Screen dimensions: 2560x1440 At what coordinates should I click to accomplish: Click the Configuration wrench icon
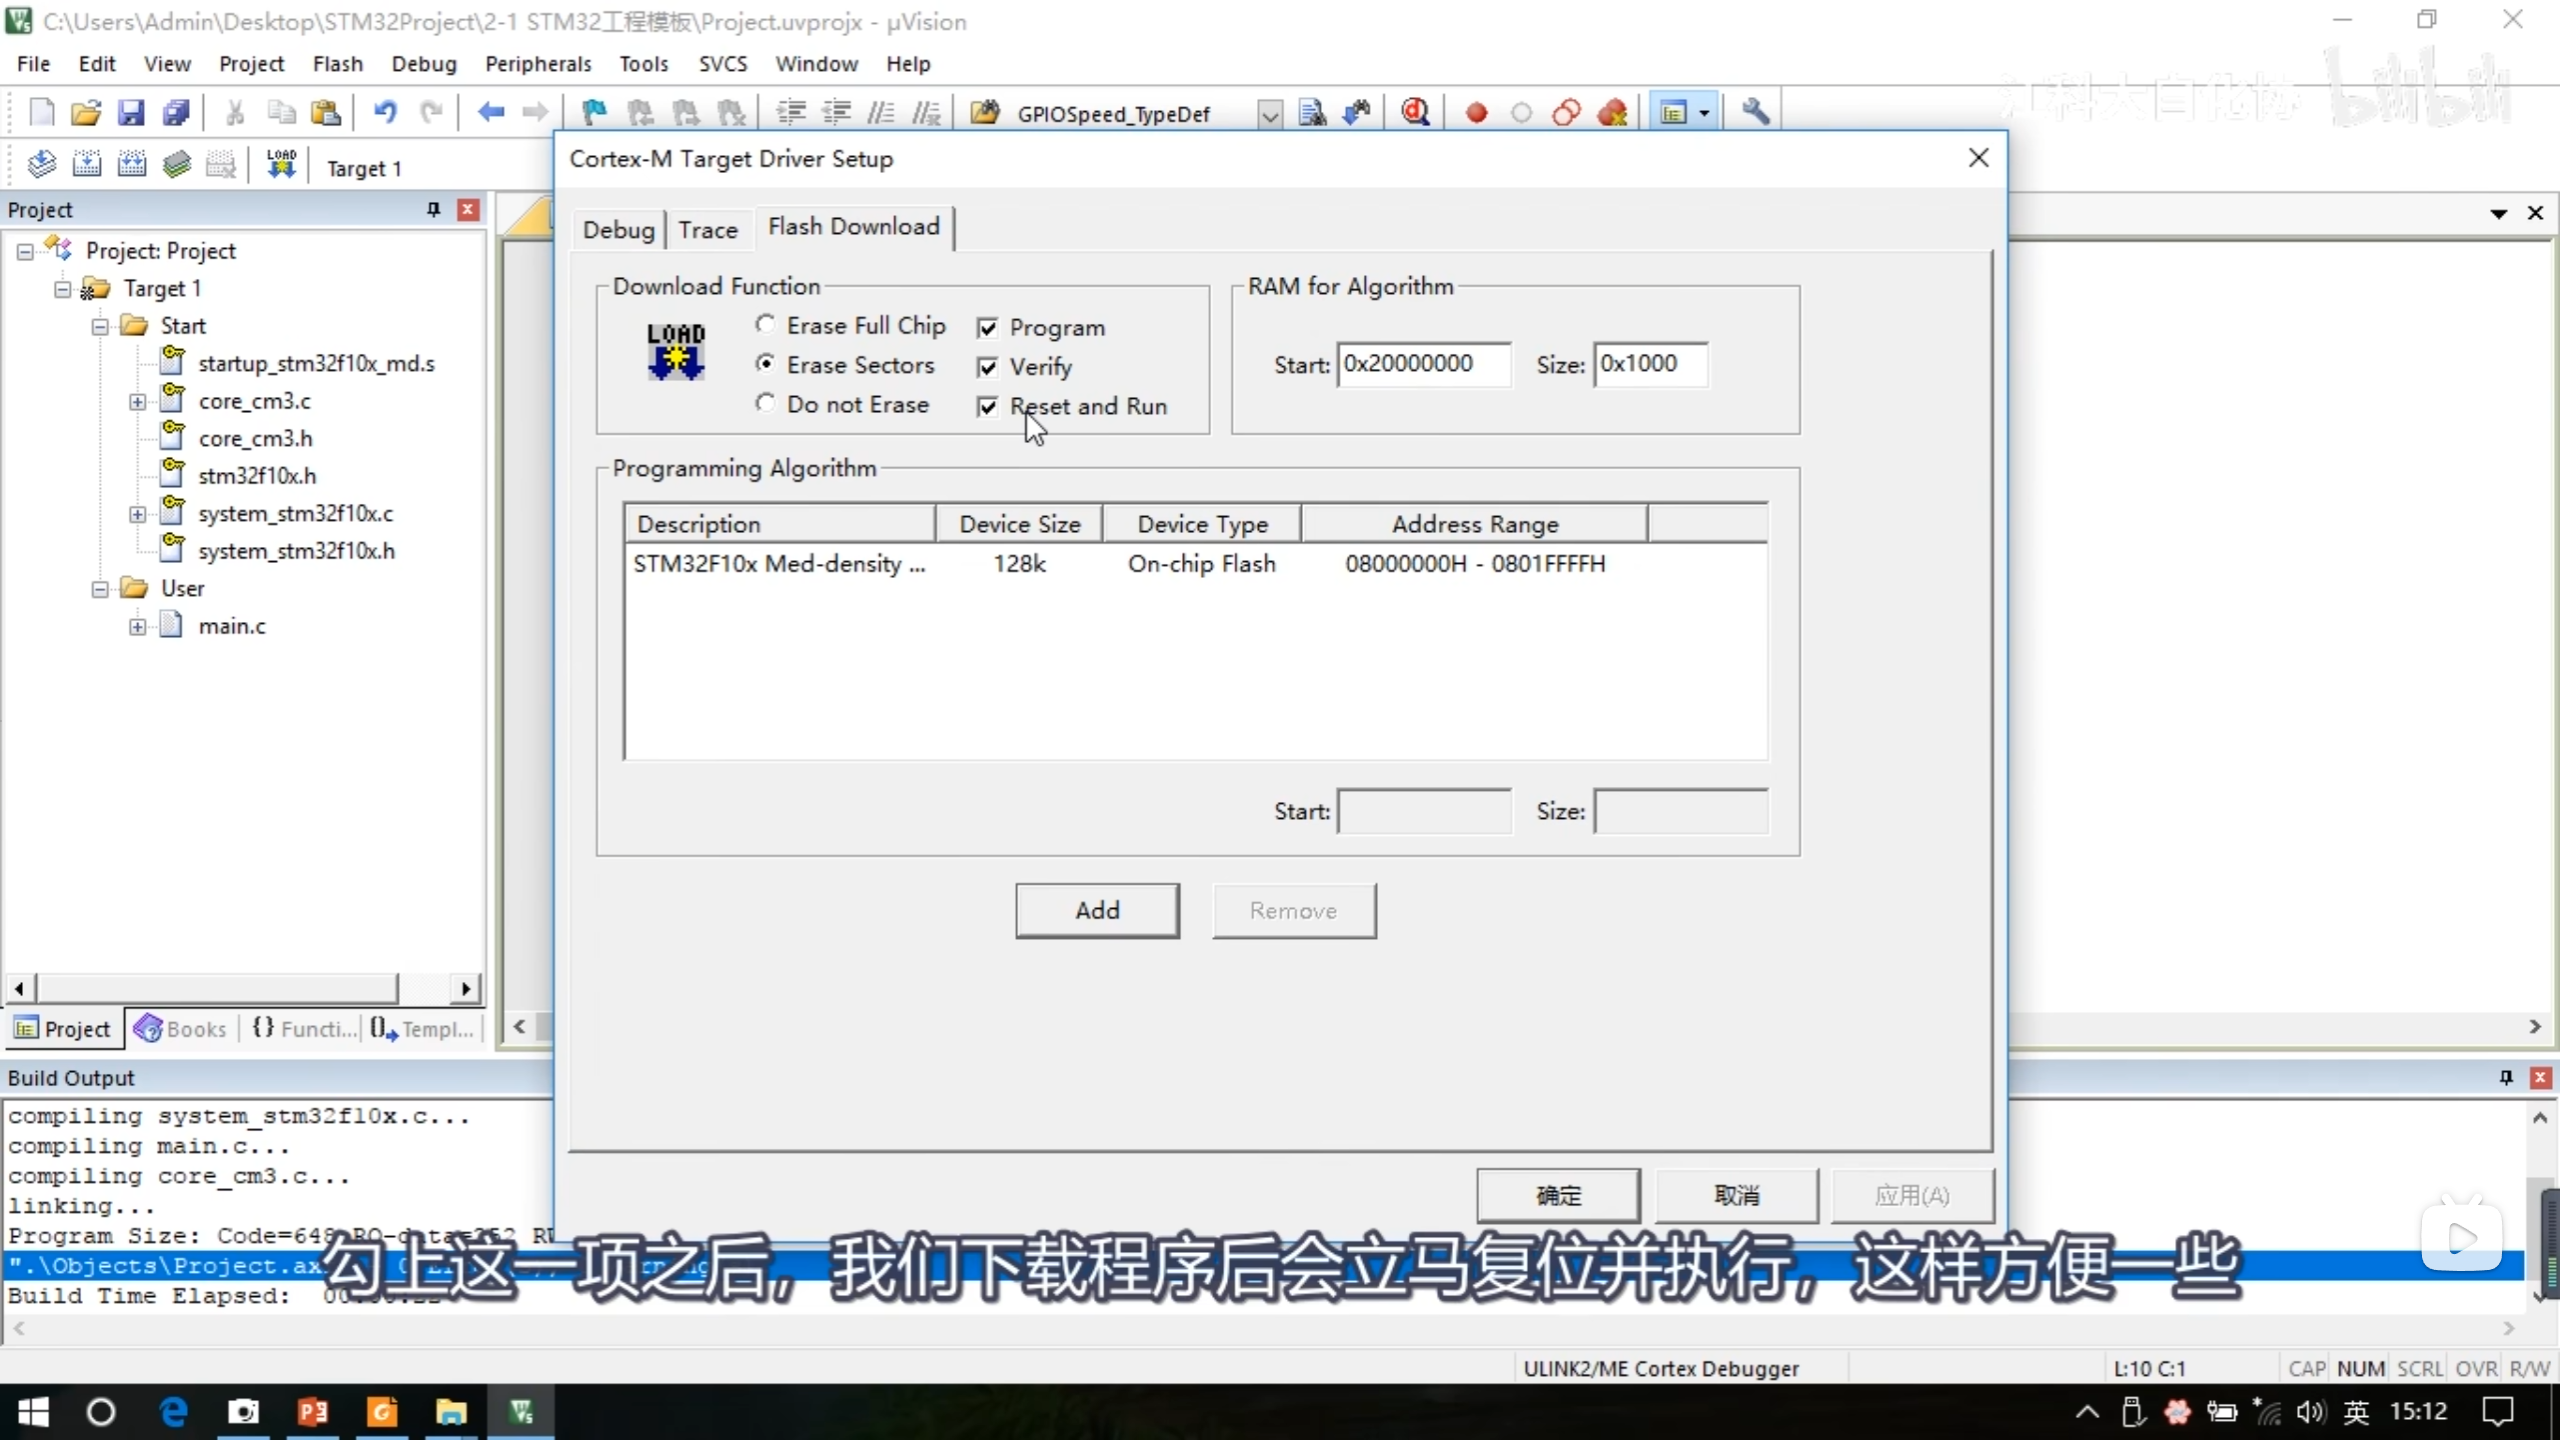coord(1756,112)
